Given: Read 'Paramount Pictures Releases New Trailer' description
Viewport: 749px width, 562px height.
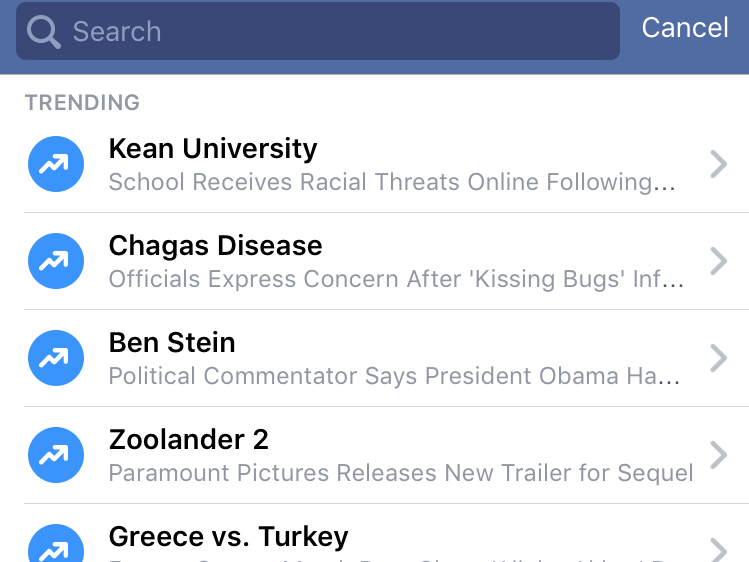Looking at the screenshot, I should point(400,473).
